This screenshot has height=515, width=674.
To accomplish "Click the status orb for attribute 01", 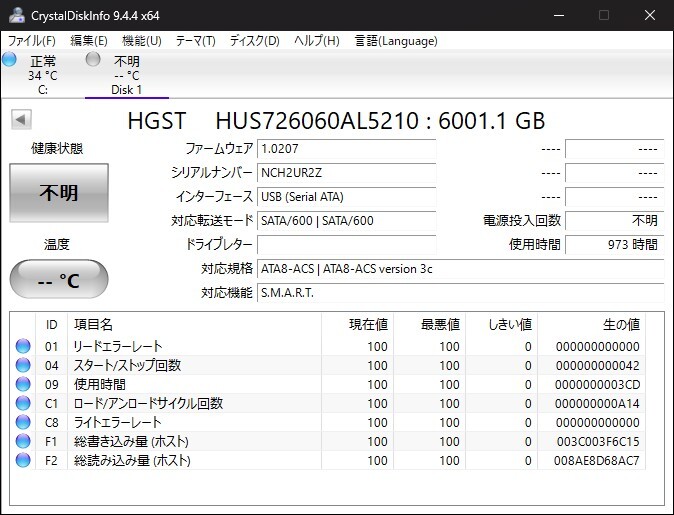I will pos(22,347).
